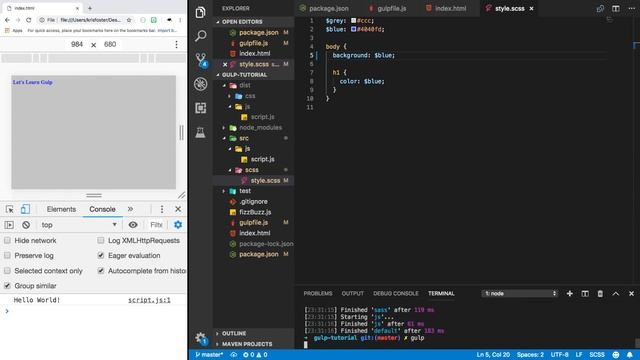Kill terminal with trash icon
The height and width of the screenshot is (360, 640).
600,293
